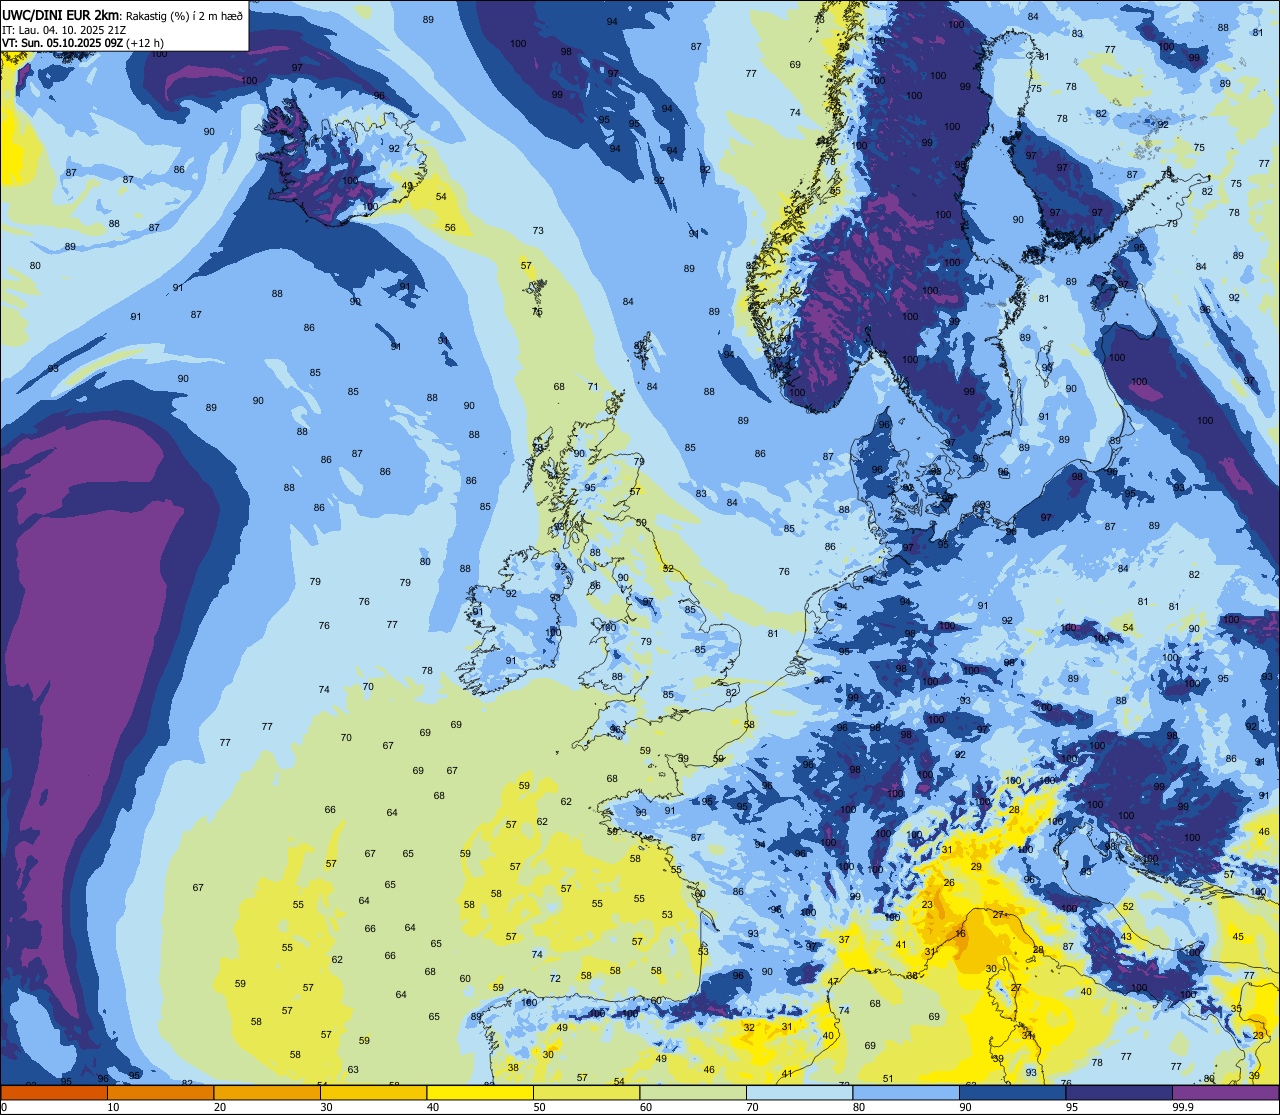Click the 'IT: Lau. 04. 10. 2025 21Z' line
The width and height of the screenshot is (1280, 1115).
65,30
